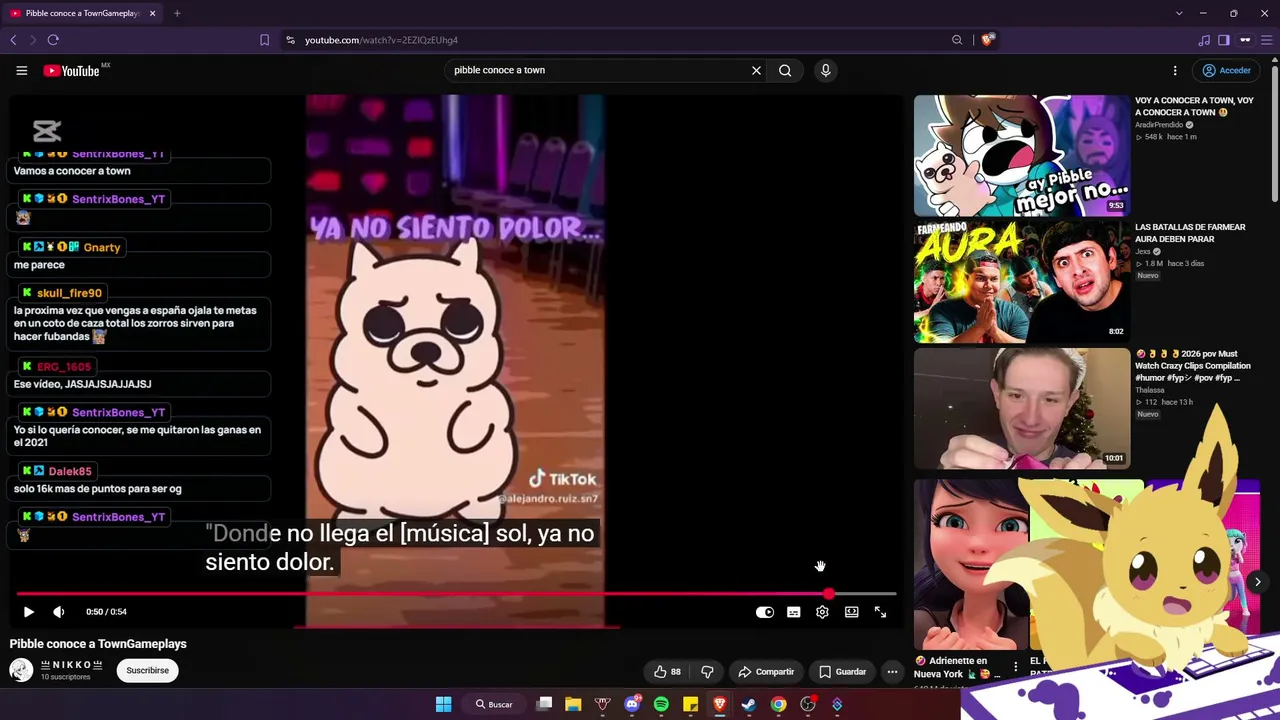Mute the video volume
Image resolution: width=1280 pixels, height=720 pixels.
59,612
